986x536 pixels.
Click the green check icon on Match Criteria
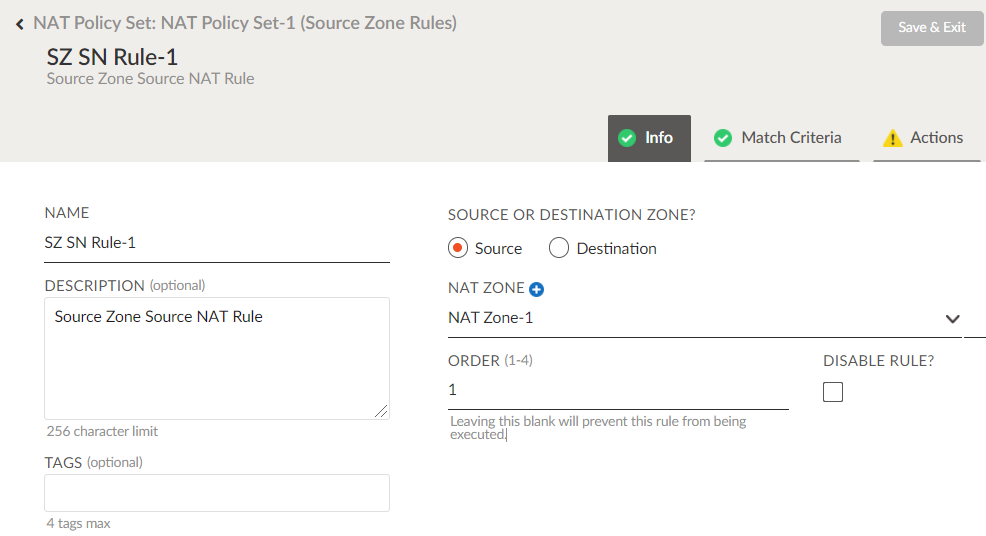click(x=722, y=138)
